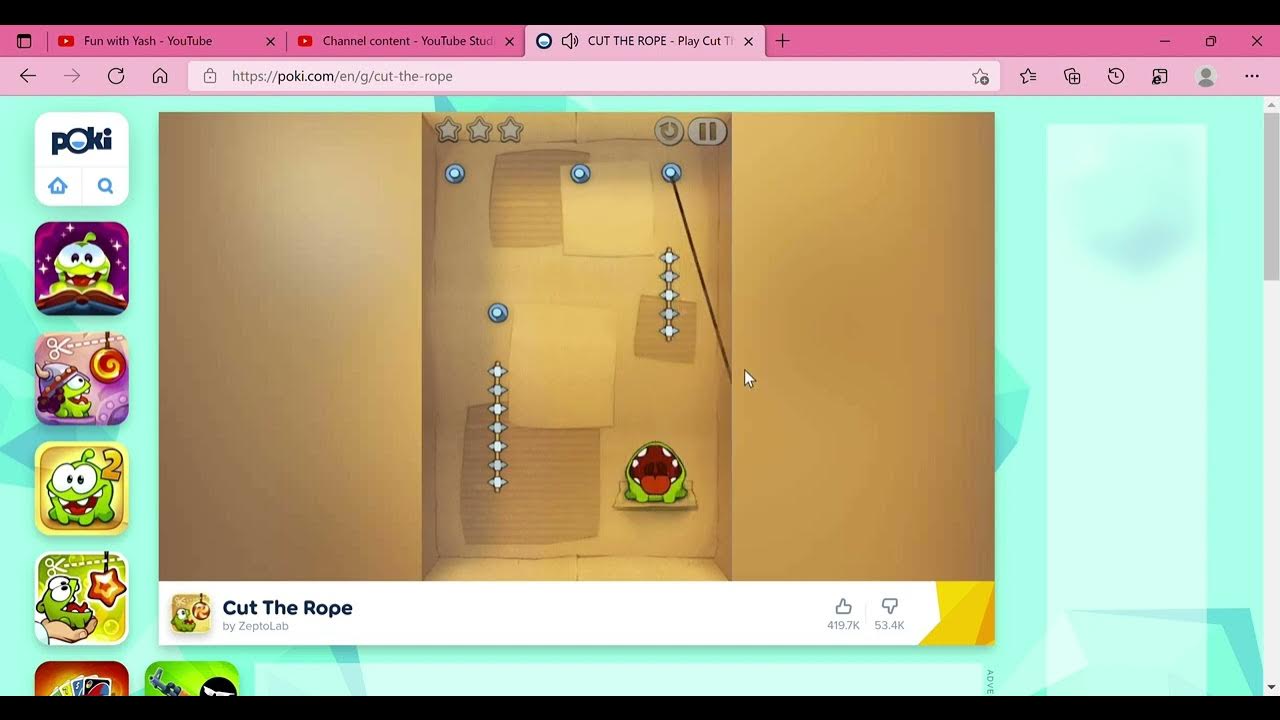Click the address bar URL field
This screenshot has width=1280, height=720.
point(595,76)
